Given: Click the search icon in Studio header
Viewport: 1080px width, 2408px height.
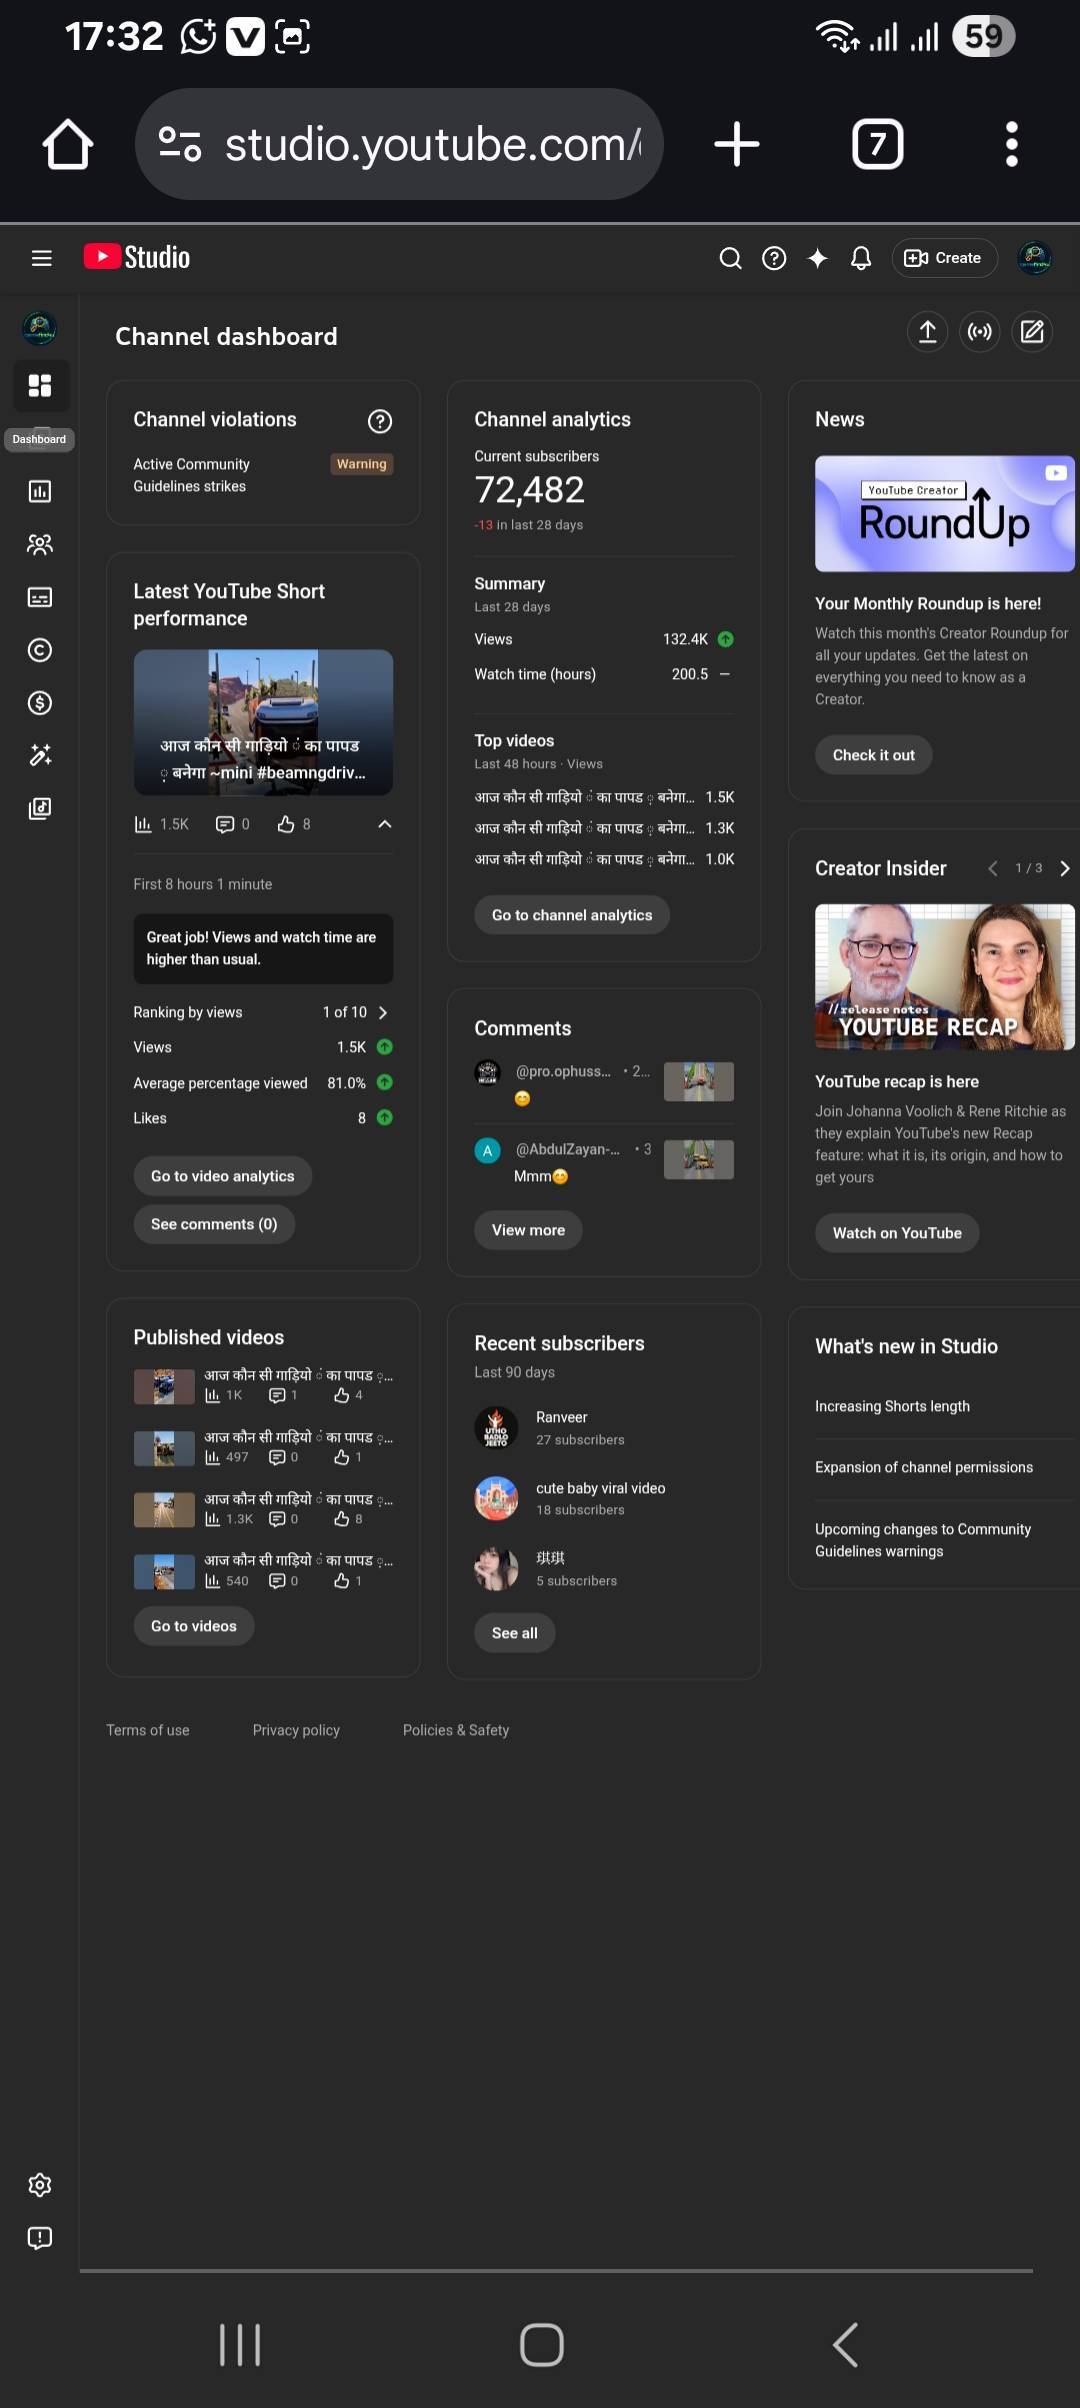Looking at the screenshot, I should pyautogui.click(x=731, y=258).
